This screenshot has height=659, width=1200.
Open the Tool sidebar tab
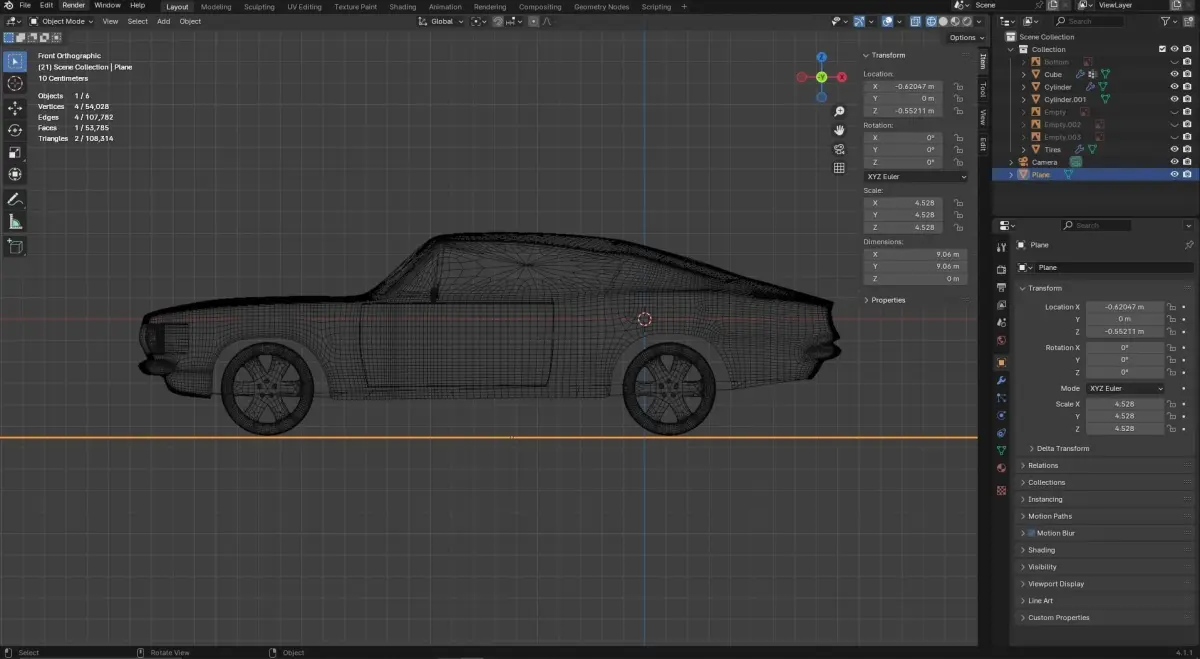tap(983, 90)
